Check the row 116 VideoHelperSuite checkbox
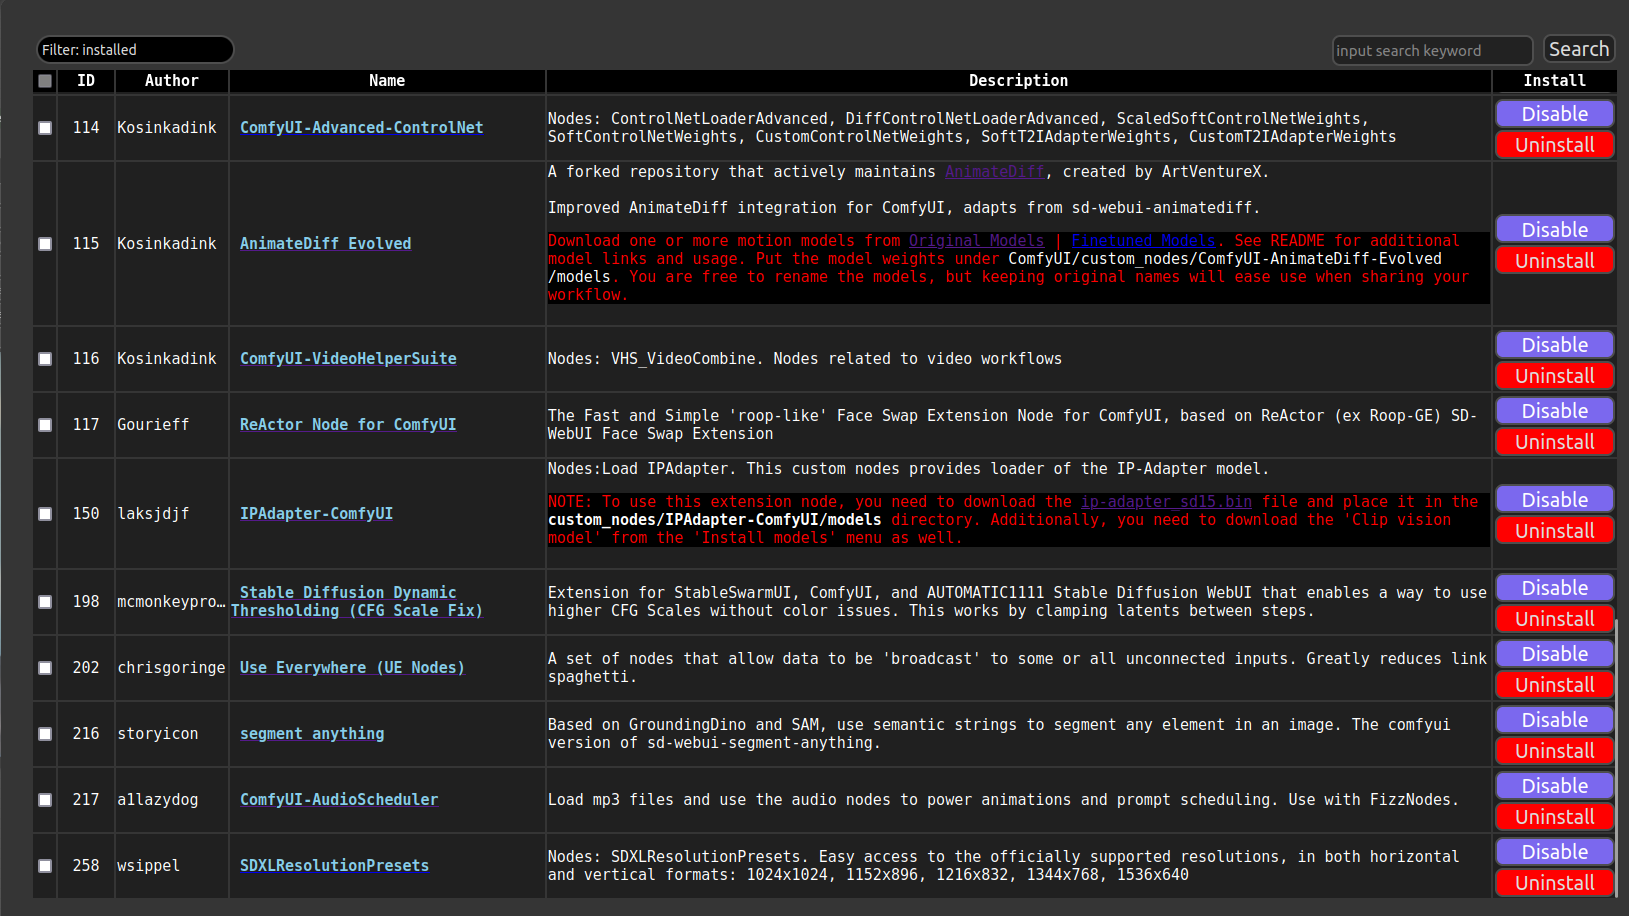This screenshot has height=916, width=1629. [45, 359]
